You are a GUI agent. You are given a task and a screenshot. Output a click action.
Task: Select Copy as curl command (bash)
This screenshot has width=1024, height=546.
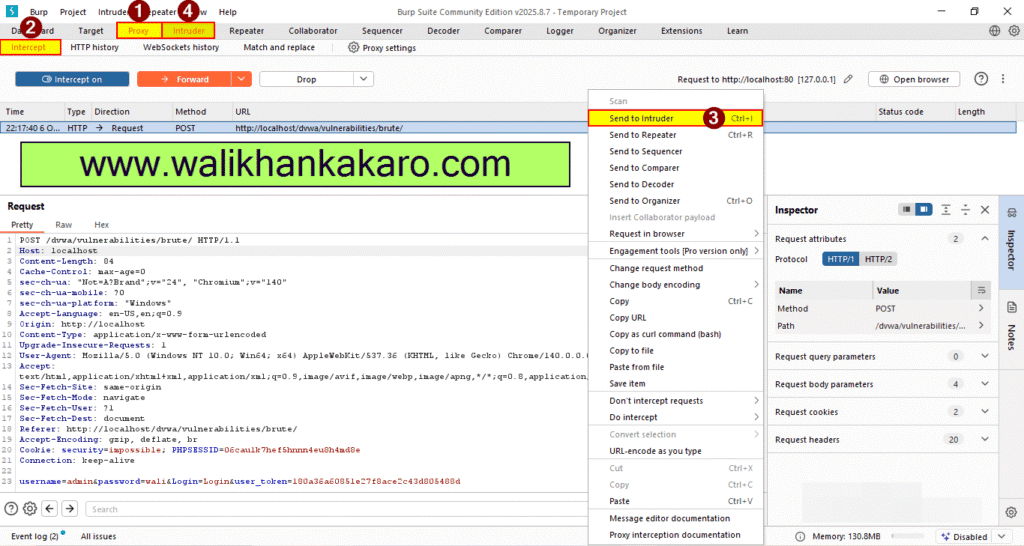coord(675,334)
